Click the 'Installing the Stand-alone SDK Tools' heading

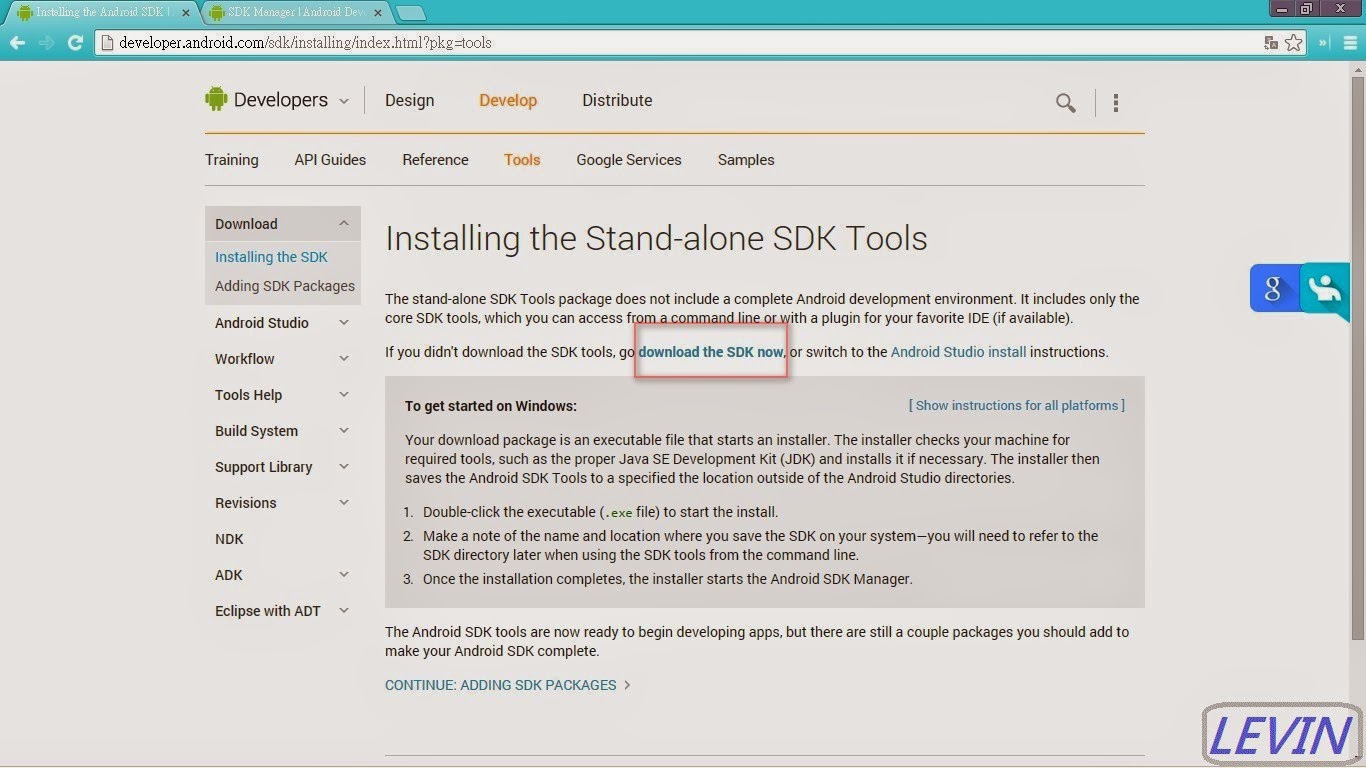(657, 239)
